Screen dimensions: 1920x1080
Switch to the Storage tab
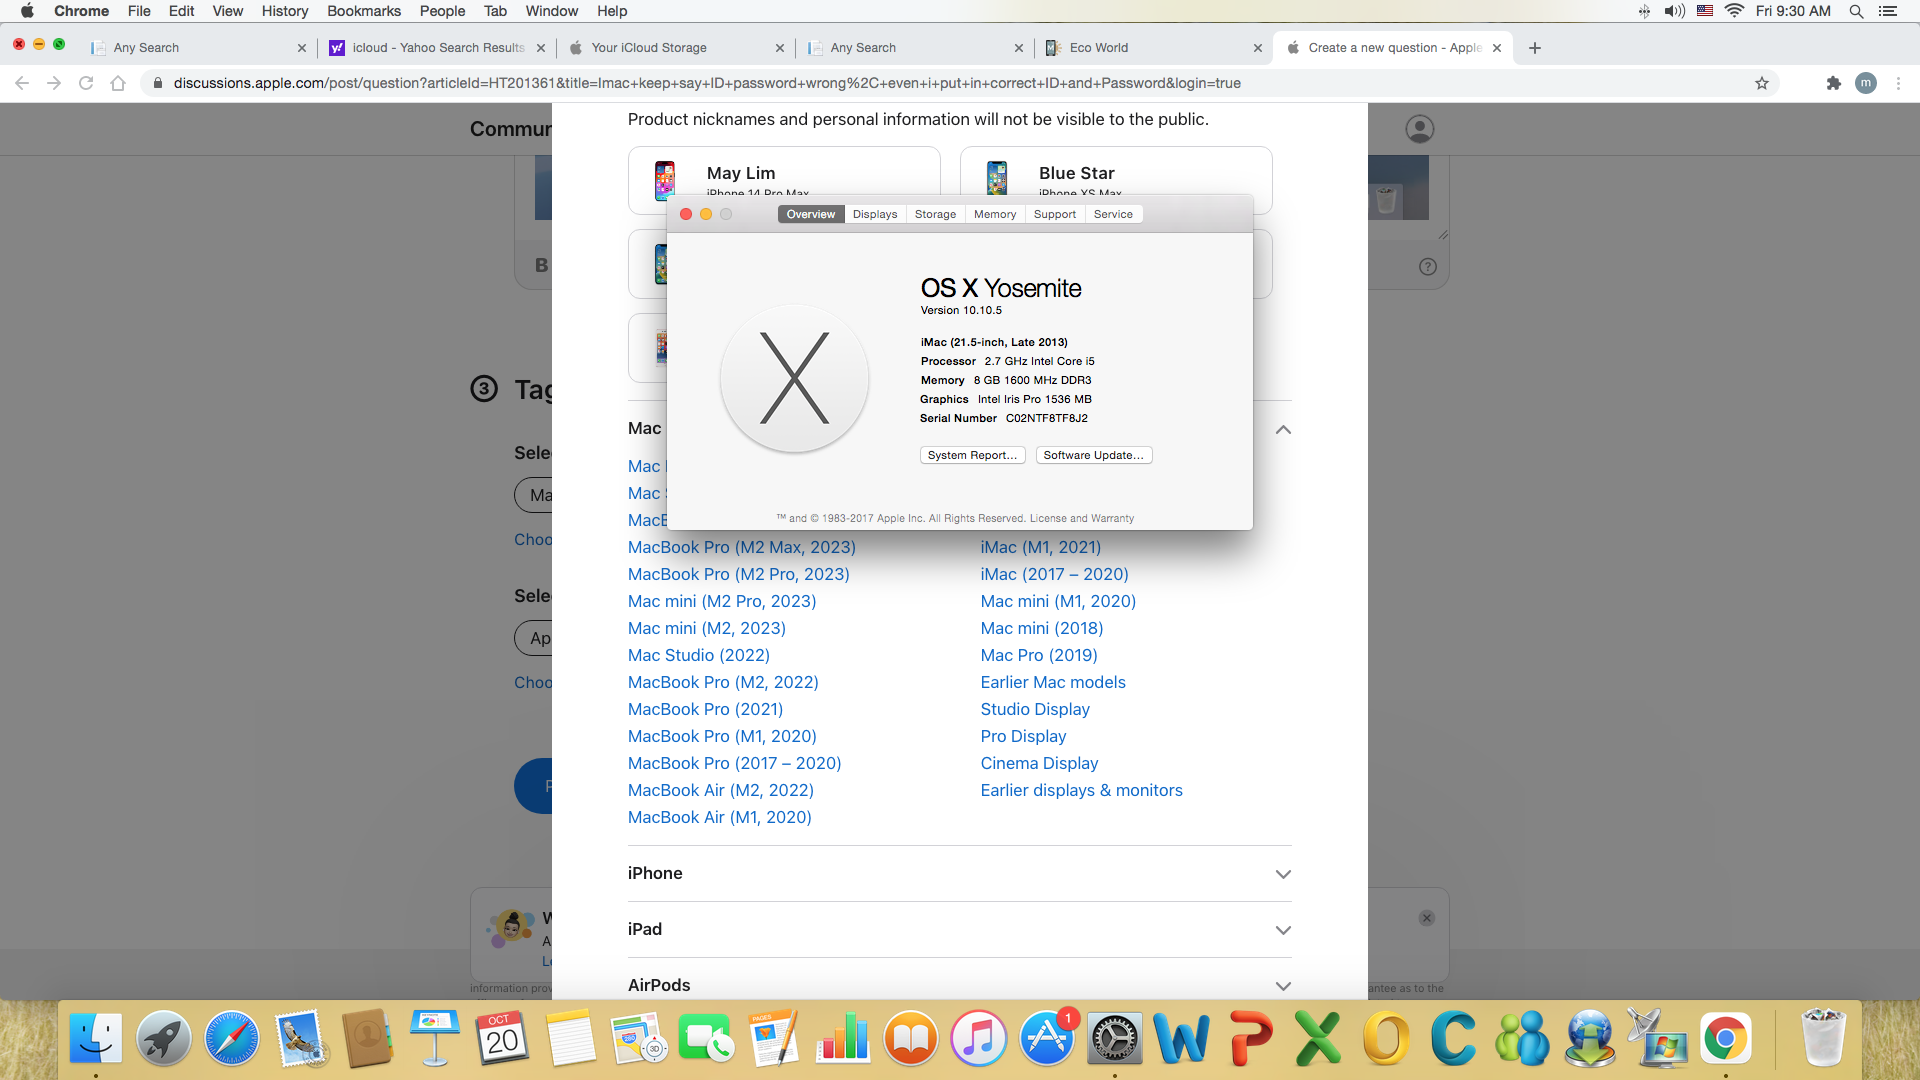point(935,214)
